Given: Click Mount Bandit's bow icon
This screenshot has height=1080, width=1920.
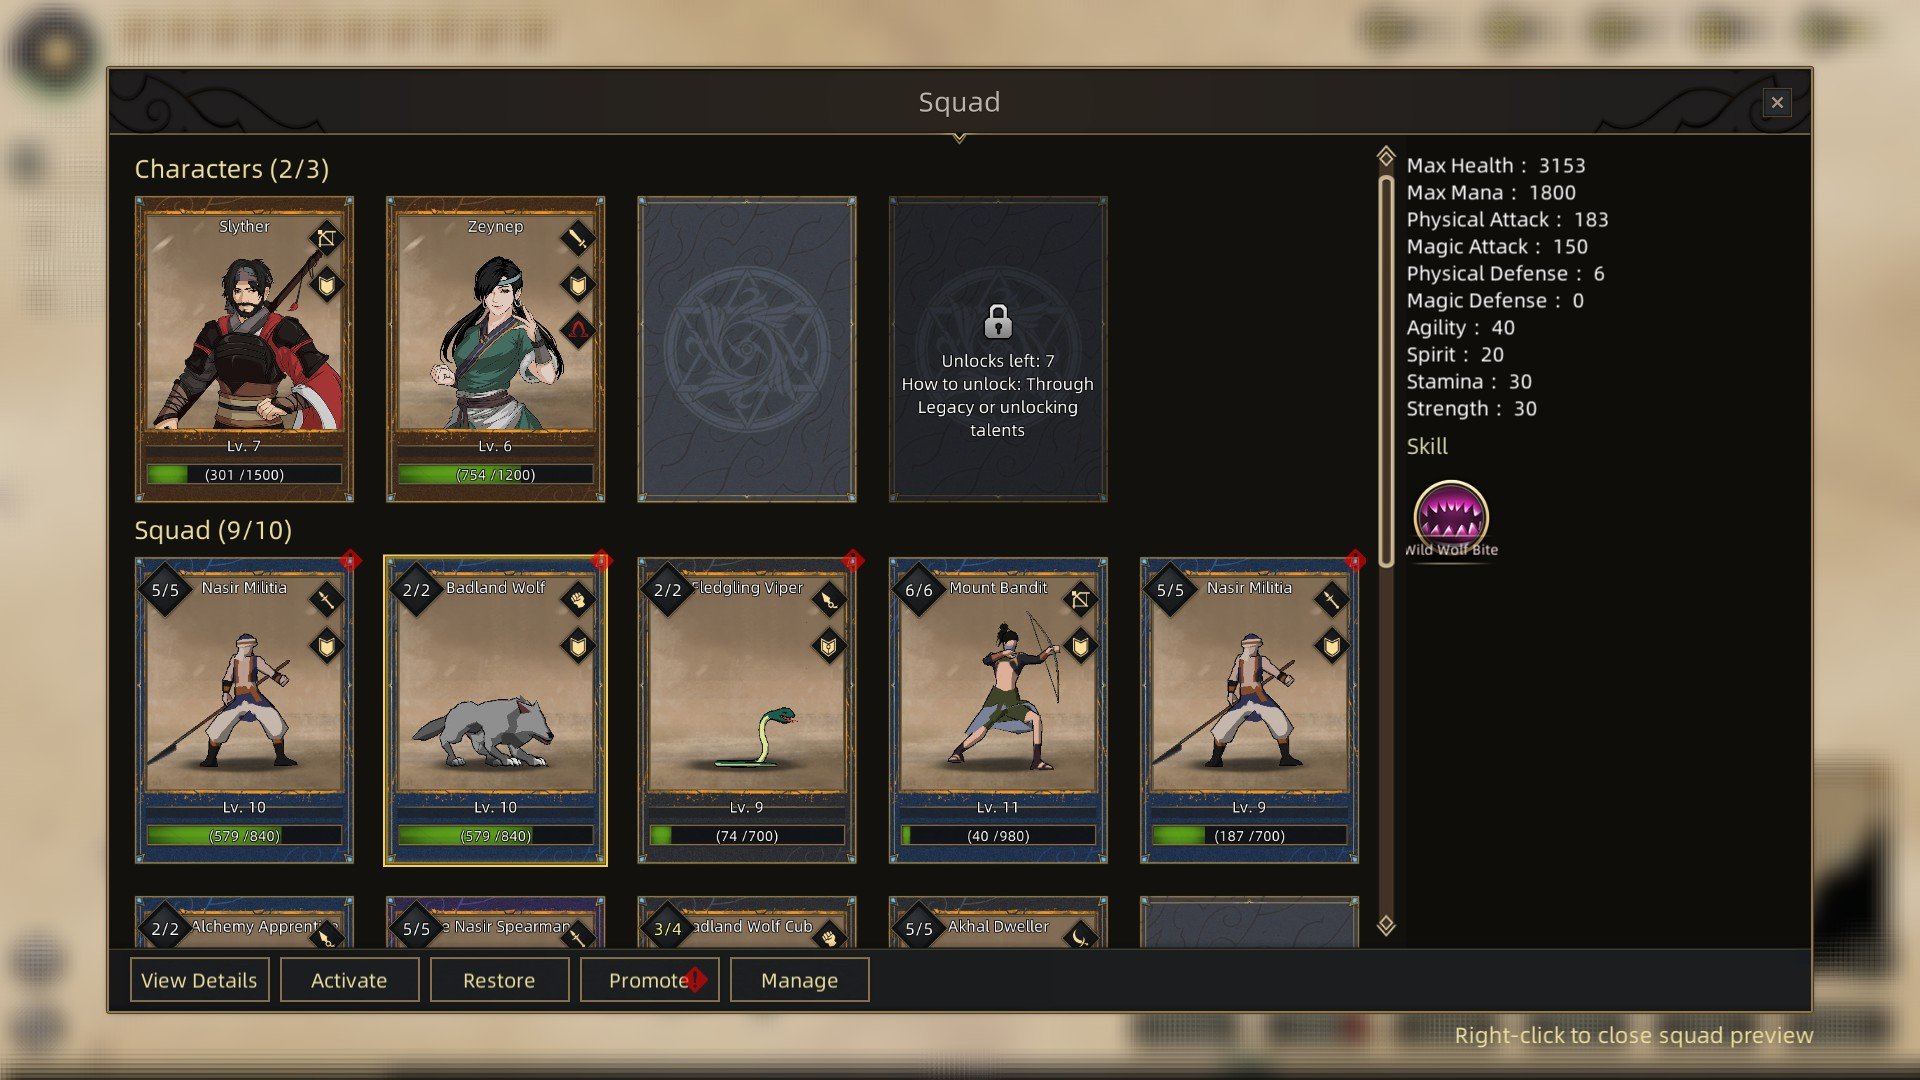Looking at the screenshot, I should coord(1080,599).
